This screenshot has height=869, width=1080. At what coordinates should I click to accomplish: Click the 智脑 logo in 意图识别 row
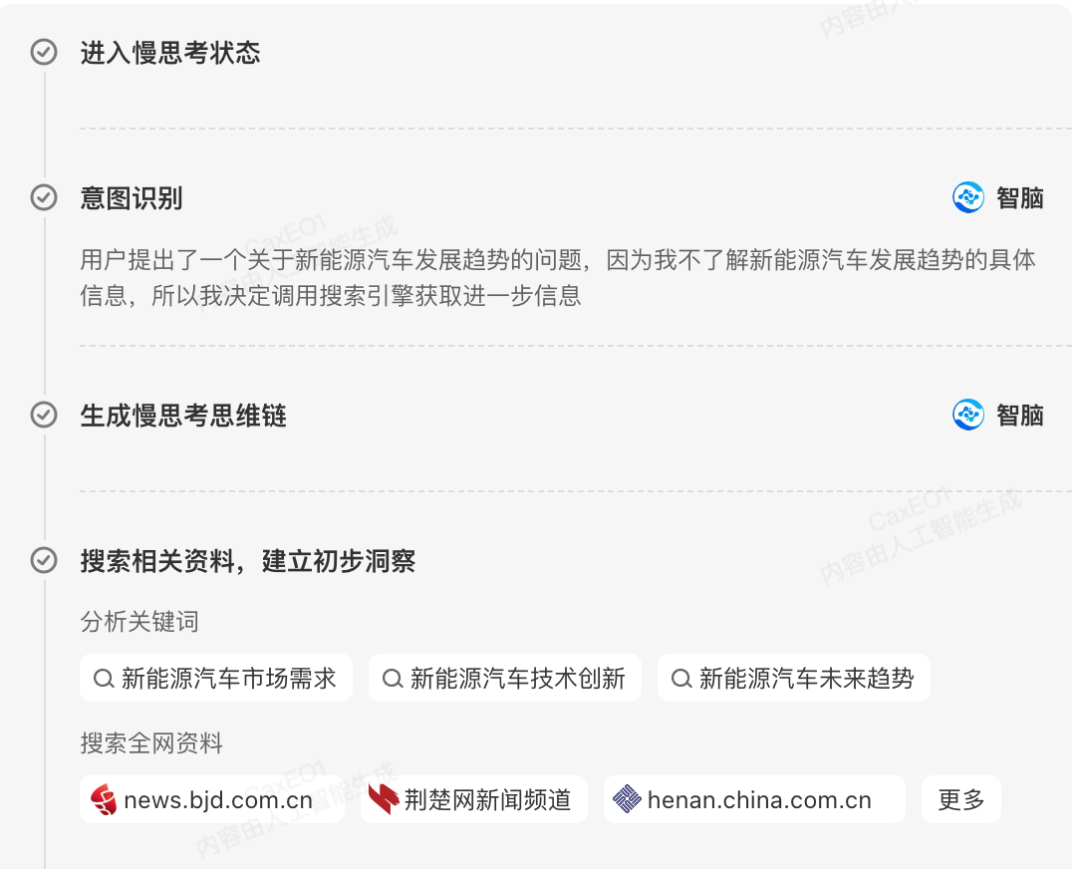[x=968, y=198]
